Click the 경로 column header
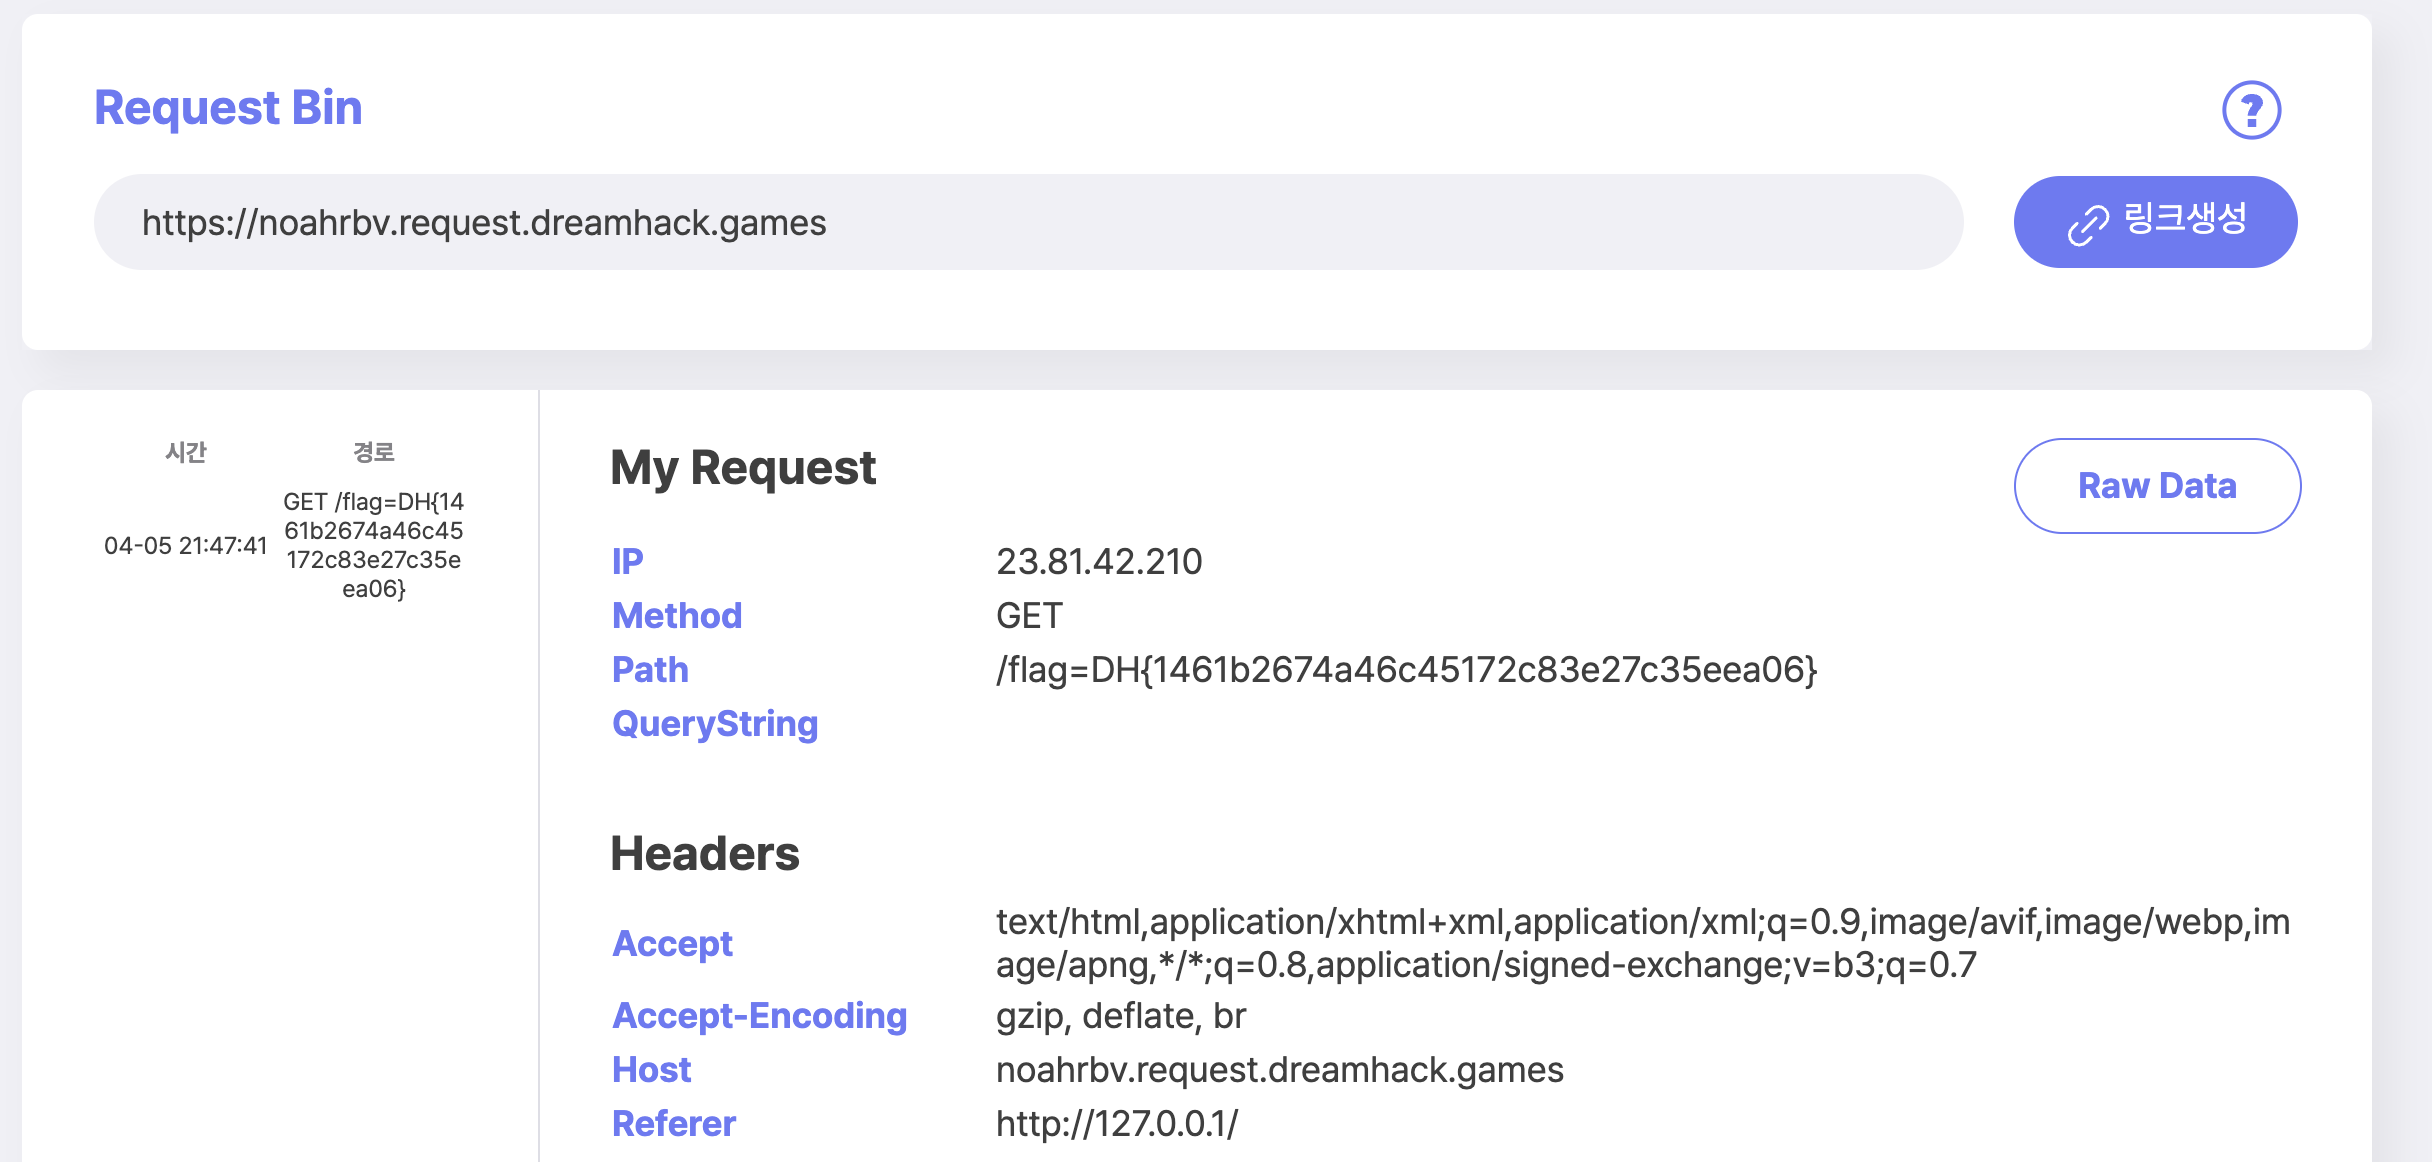This screenshot has height=1162, width=2432. [x=373, y=453]
